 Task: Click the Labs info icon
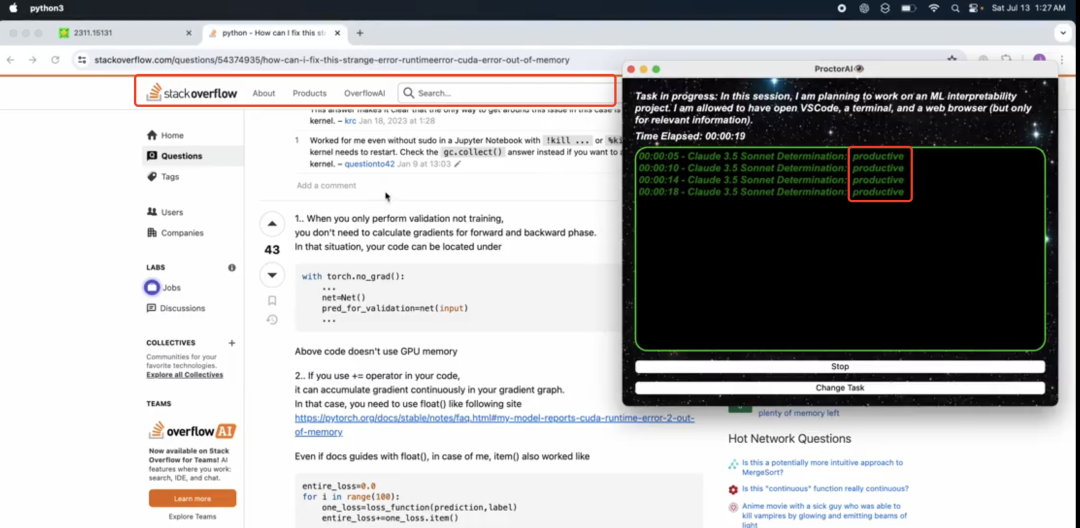tap(231, 267)
